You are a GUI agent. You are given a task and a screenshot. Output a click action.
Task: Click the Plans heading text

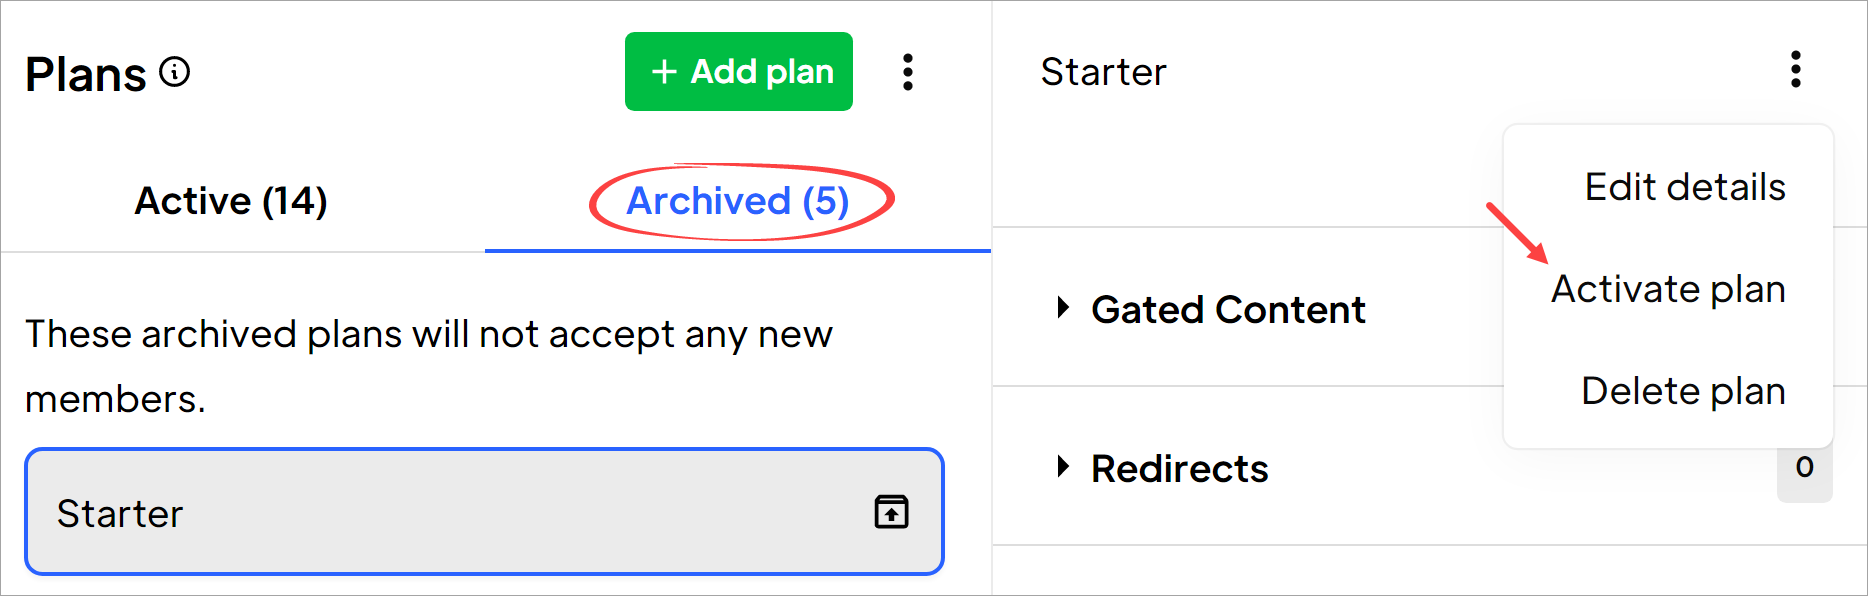tap(86, 74)
